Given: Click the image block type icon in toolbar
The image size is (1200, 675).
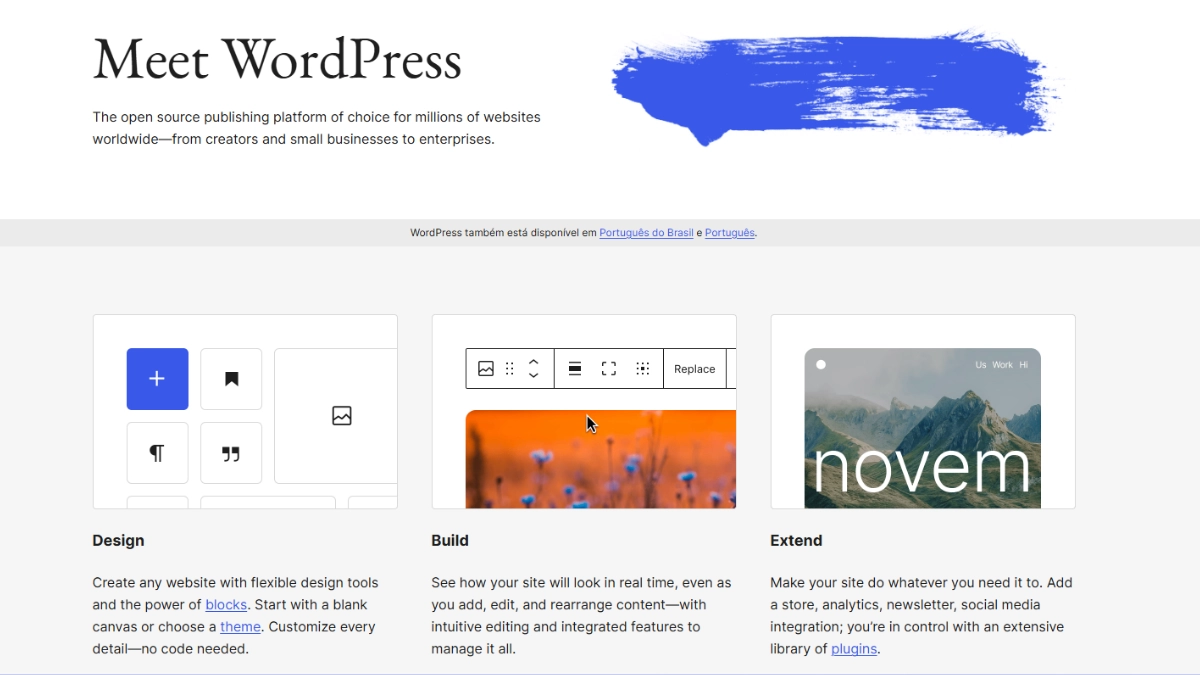Looking at the screenshot, I should pos(486,369).
